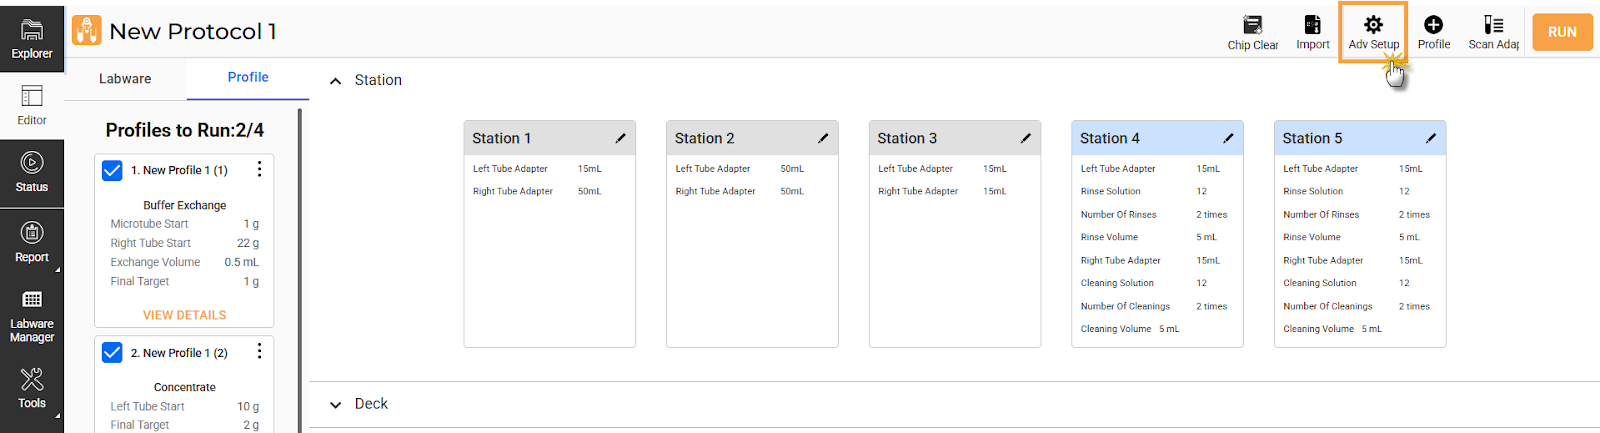Screen dimensions: 1600x433
Task: Open the Report sidebar section
Action: point(32,243)
